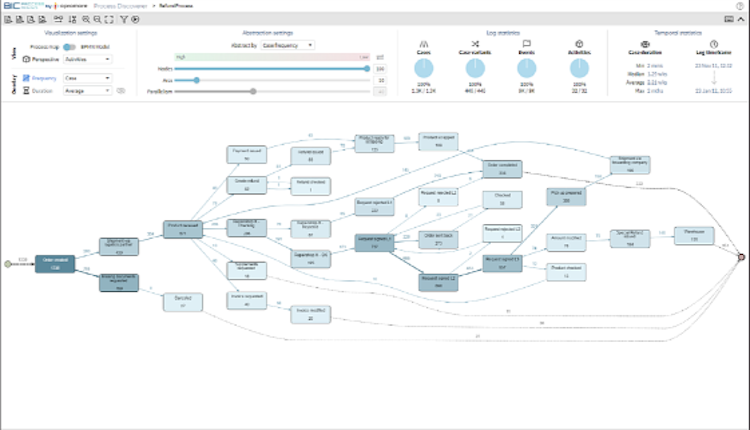Image resolution: width=750 pixels, height=430 pixels.
Task: Toggle Process map / BPMN model switch
Action: 70,47
